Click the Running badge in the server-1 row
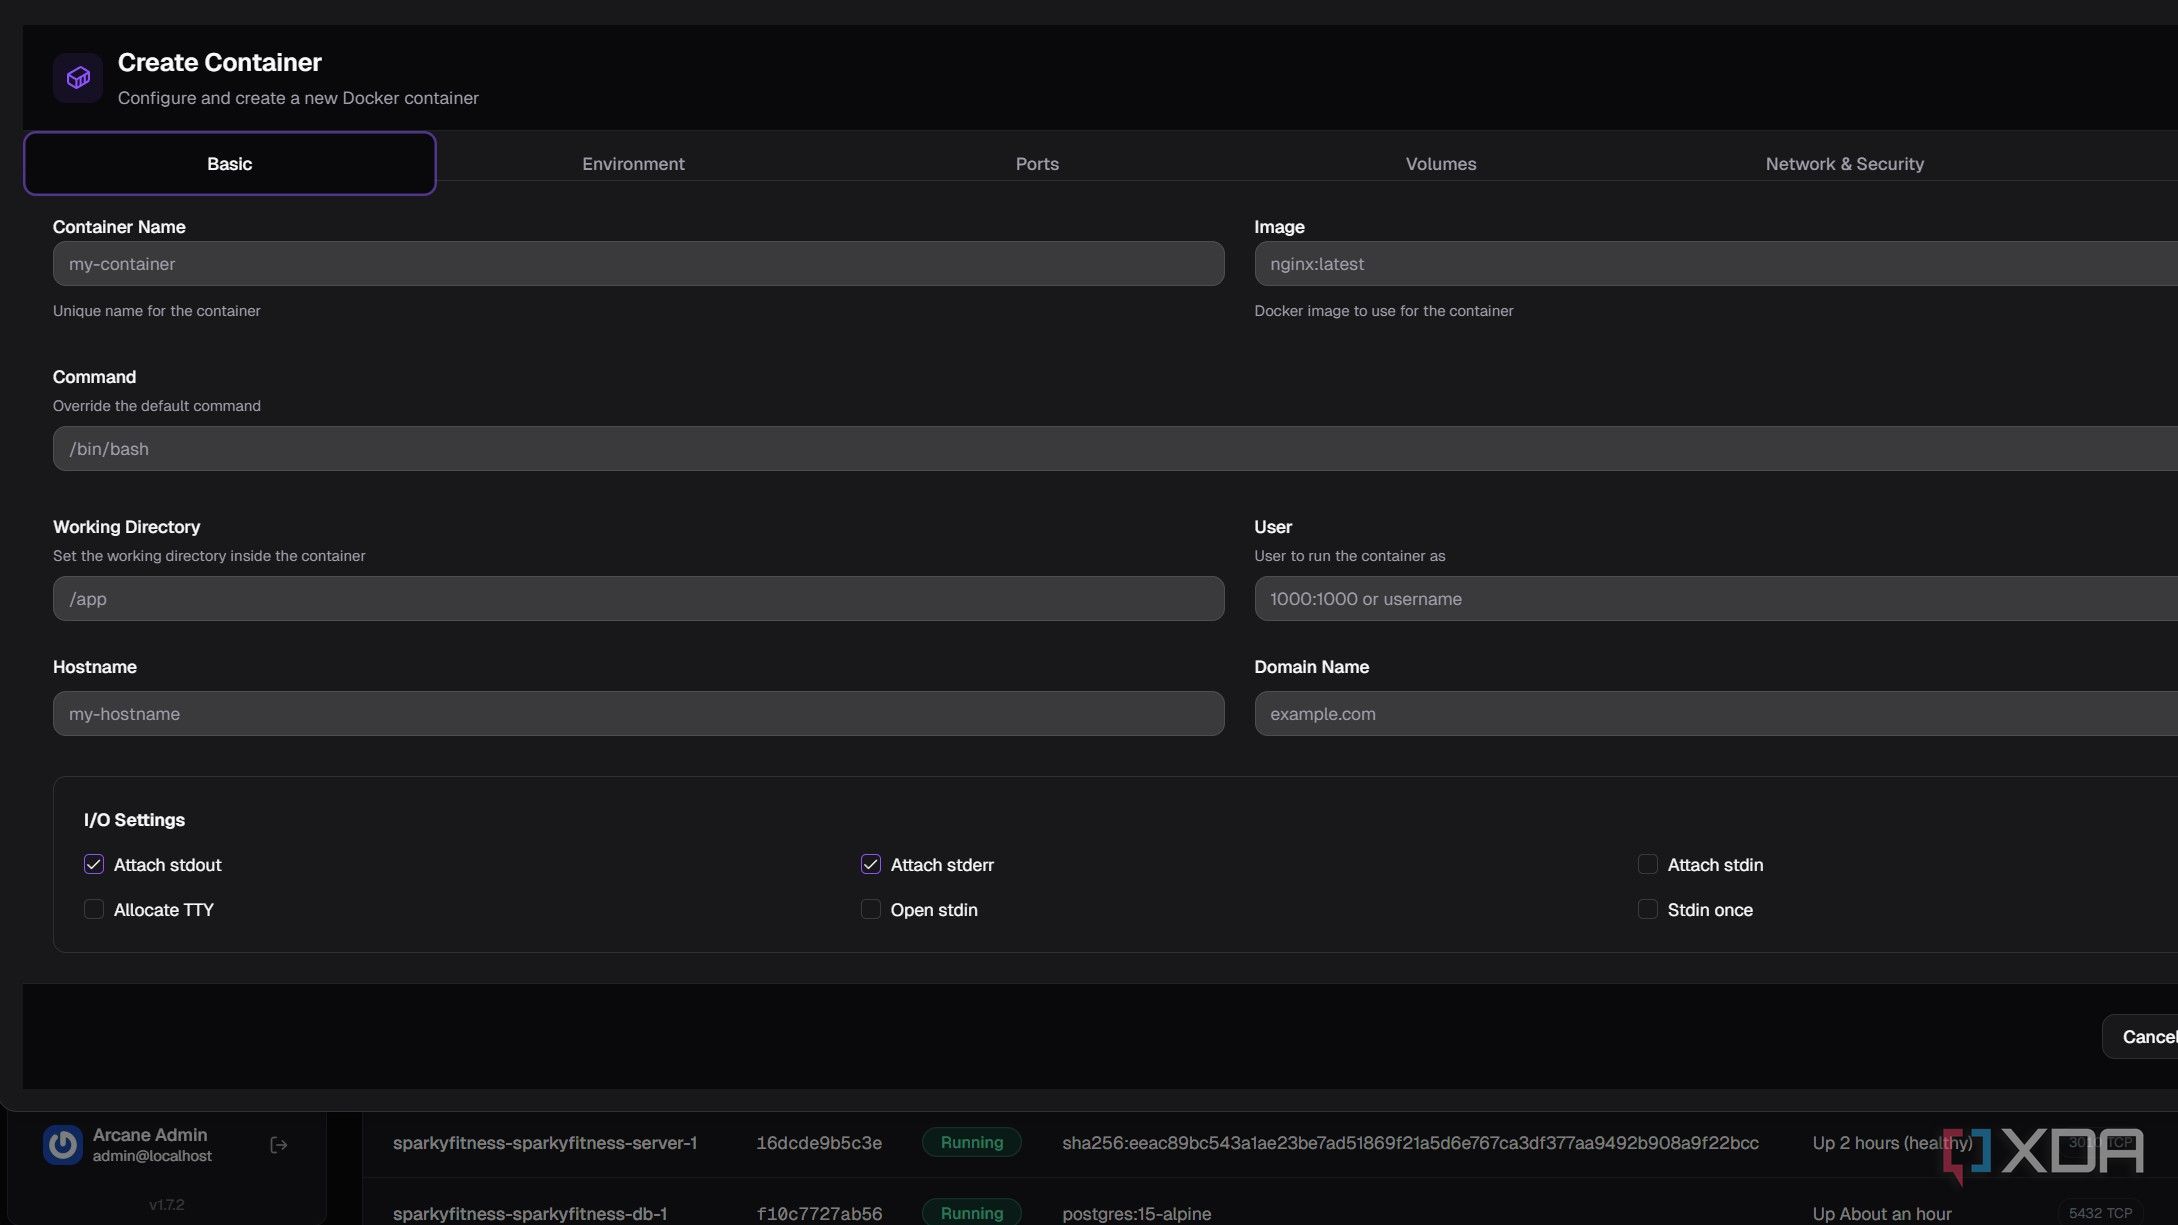The image size is (2178, 1225). click(x=972, y=1142)
